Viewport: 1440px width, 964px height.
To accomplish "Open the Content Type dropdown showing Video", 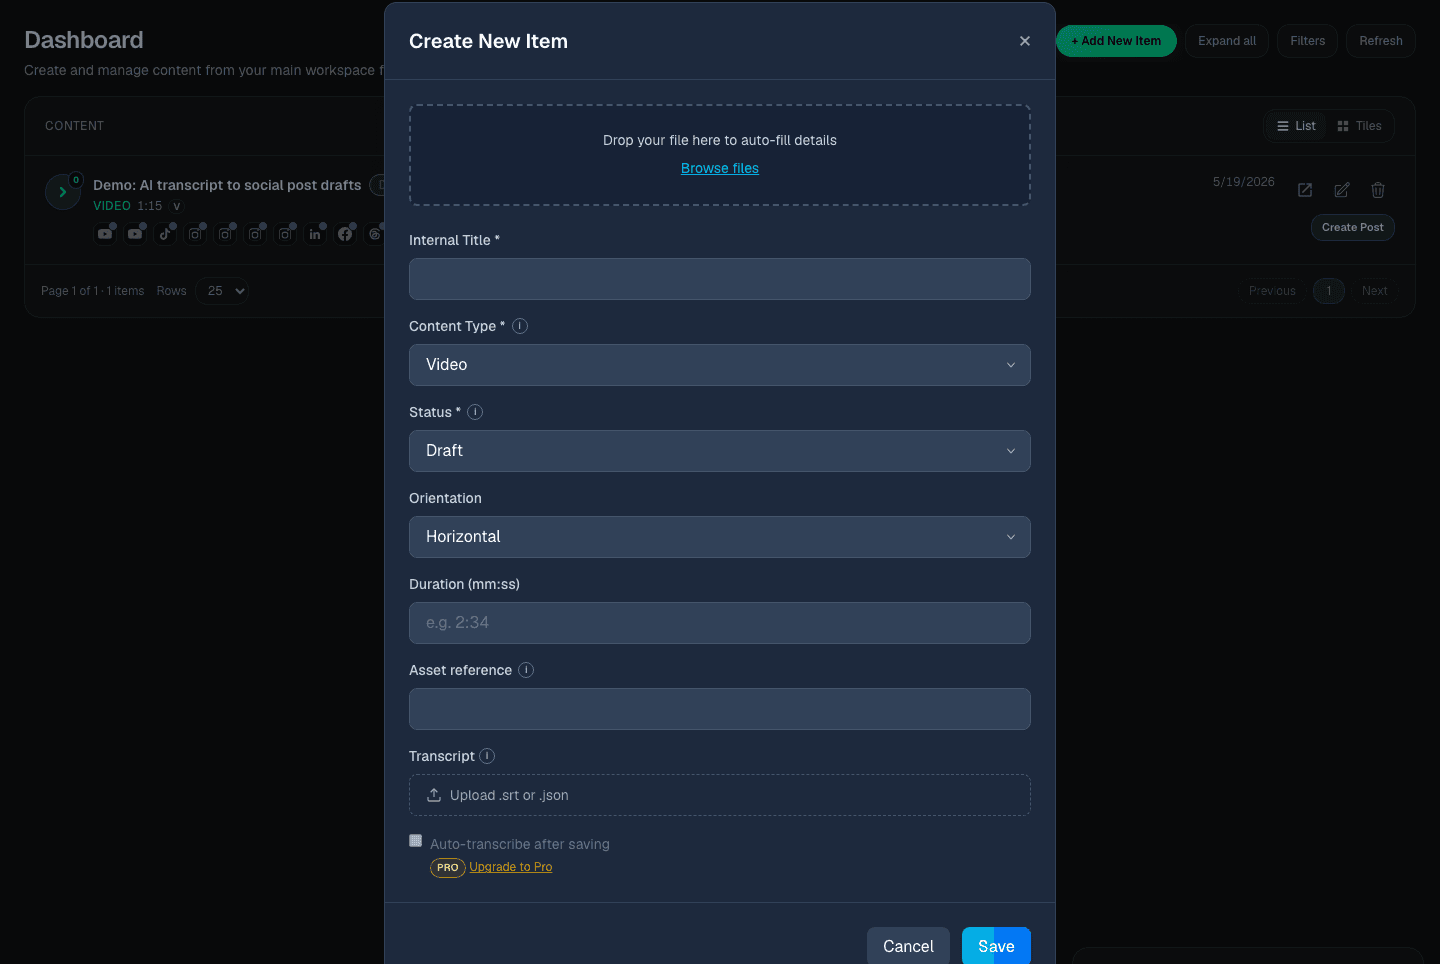I will pyautogui.click(x=720, y=365).
